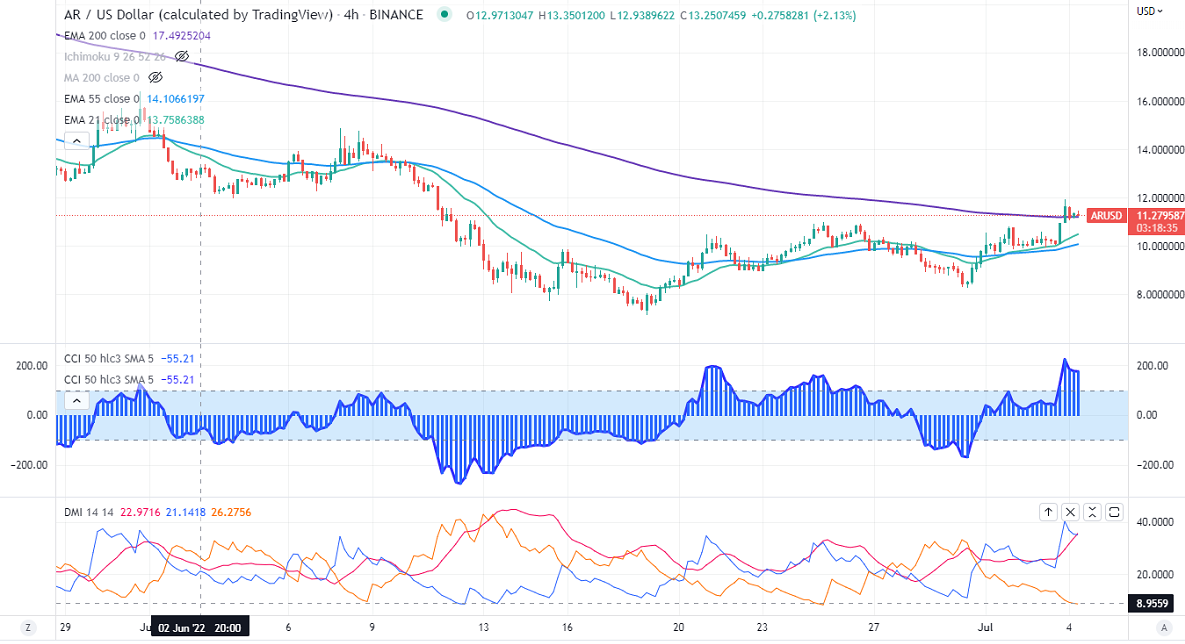Click the +0.2758281 (+2.13%) change value
This screenshot has height=644, width=1185.
[x=803, y=15]
